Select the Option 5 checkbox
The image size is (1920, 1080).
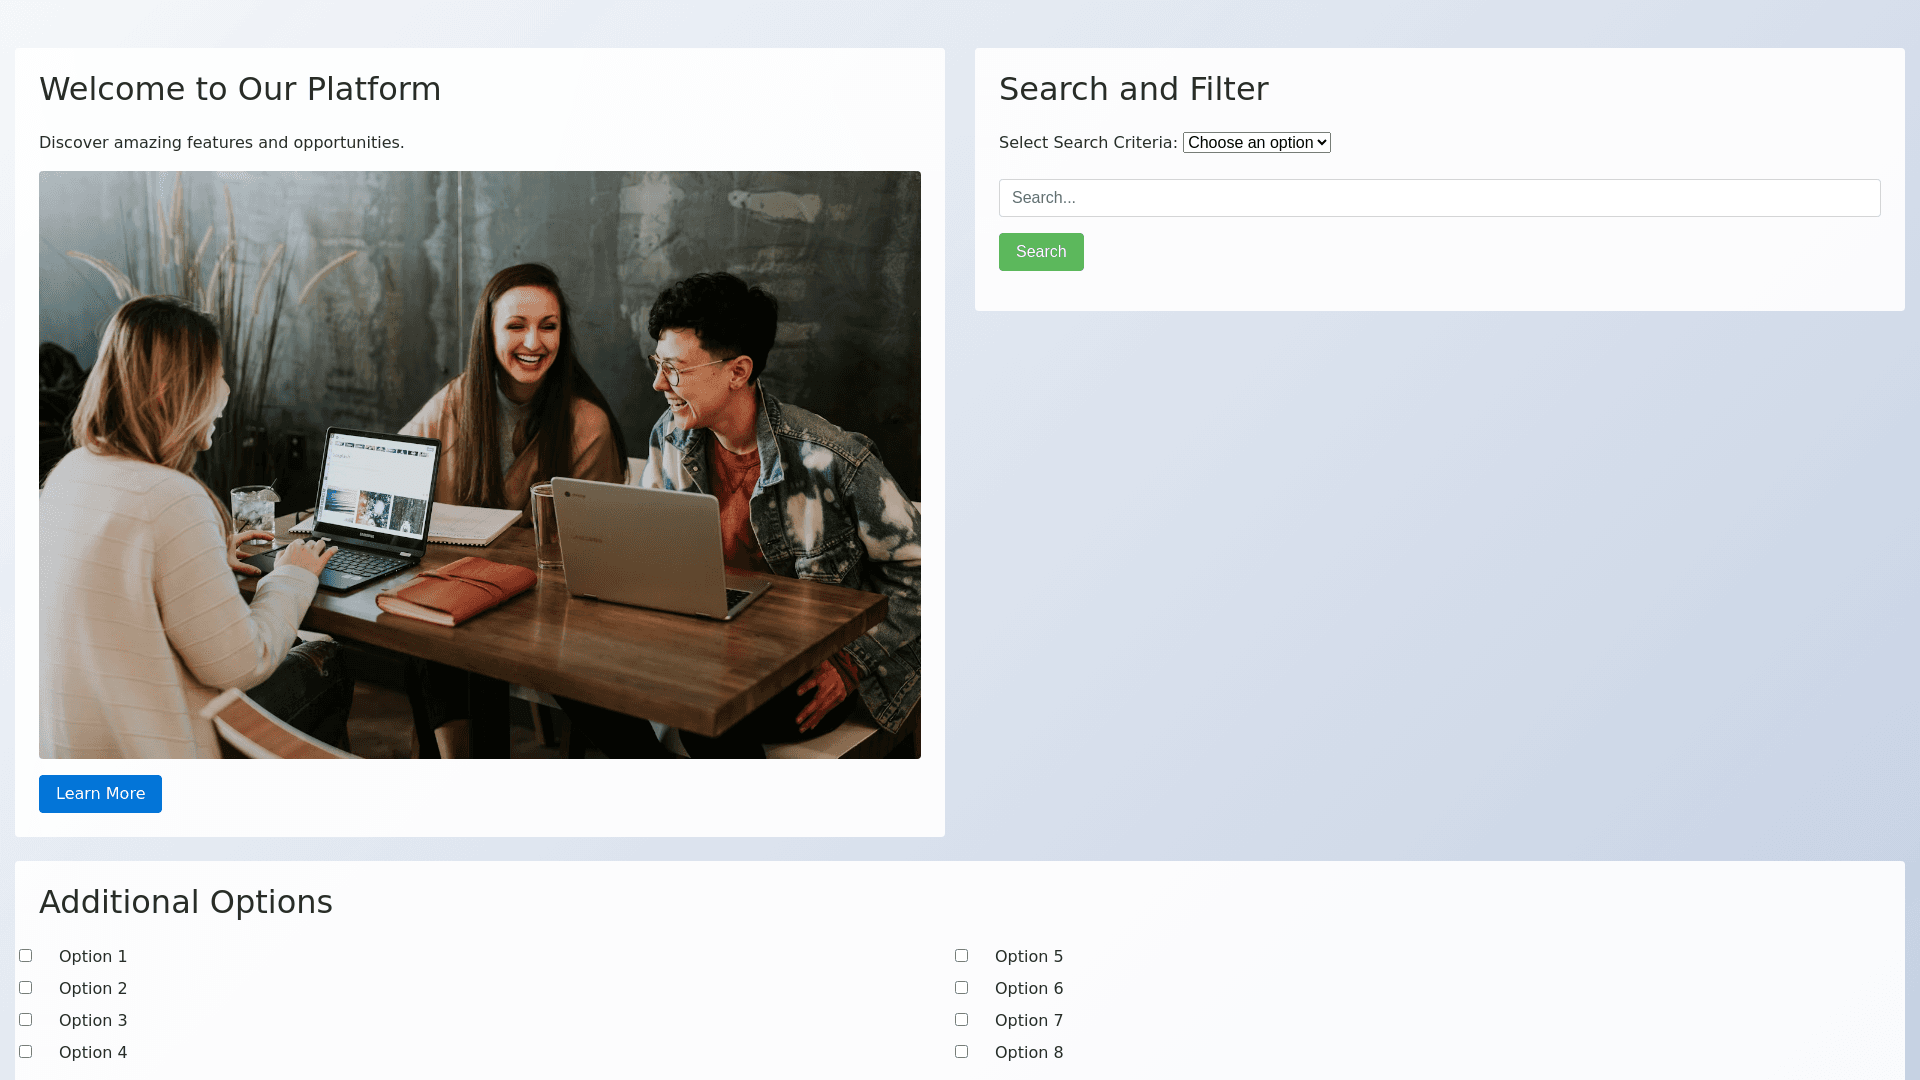tap(961, 956)
